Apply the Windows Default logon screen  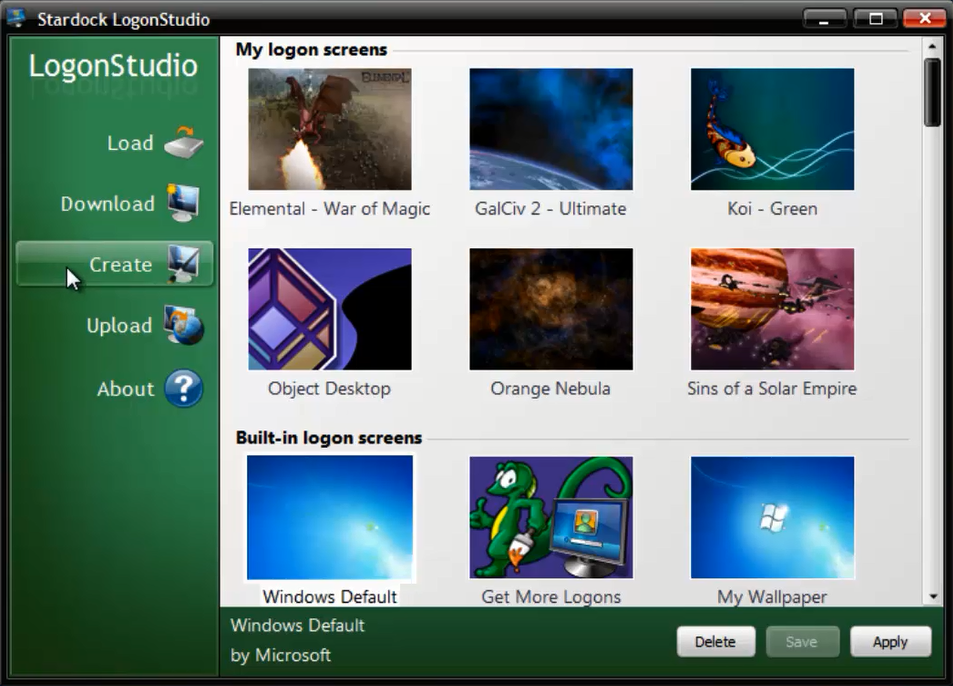[889, 641]
